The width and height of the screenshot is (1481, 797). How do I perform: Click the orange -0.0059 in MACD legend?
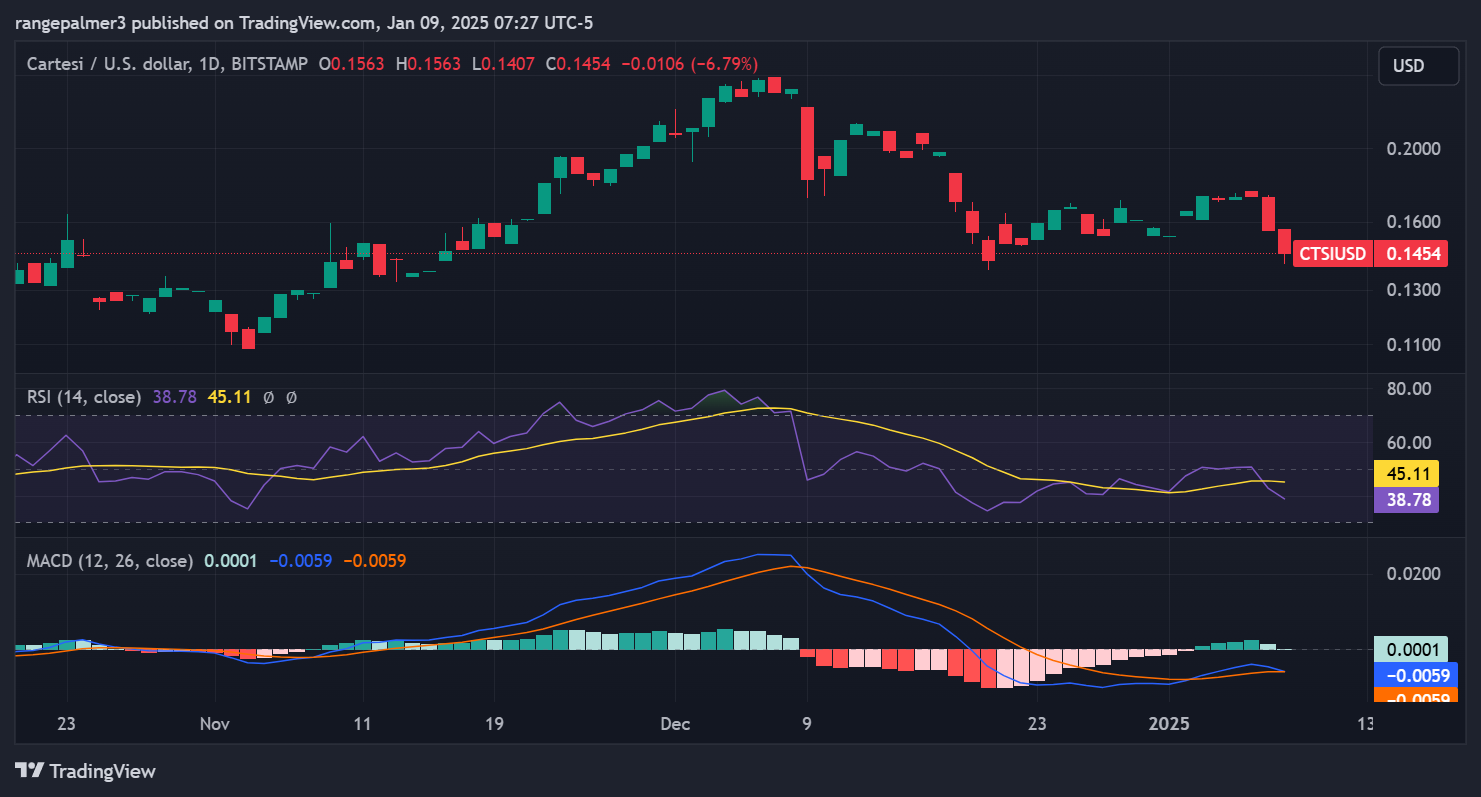pos(374,561)
